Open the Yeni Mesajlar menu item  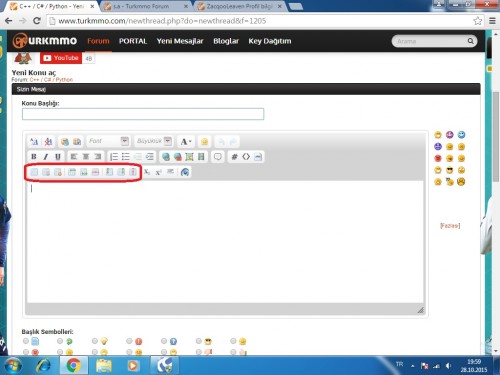(x=180, y=41)
